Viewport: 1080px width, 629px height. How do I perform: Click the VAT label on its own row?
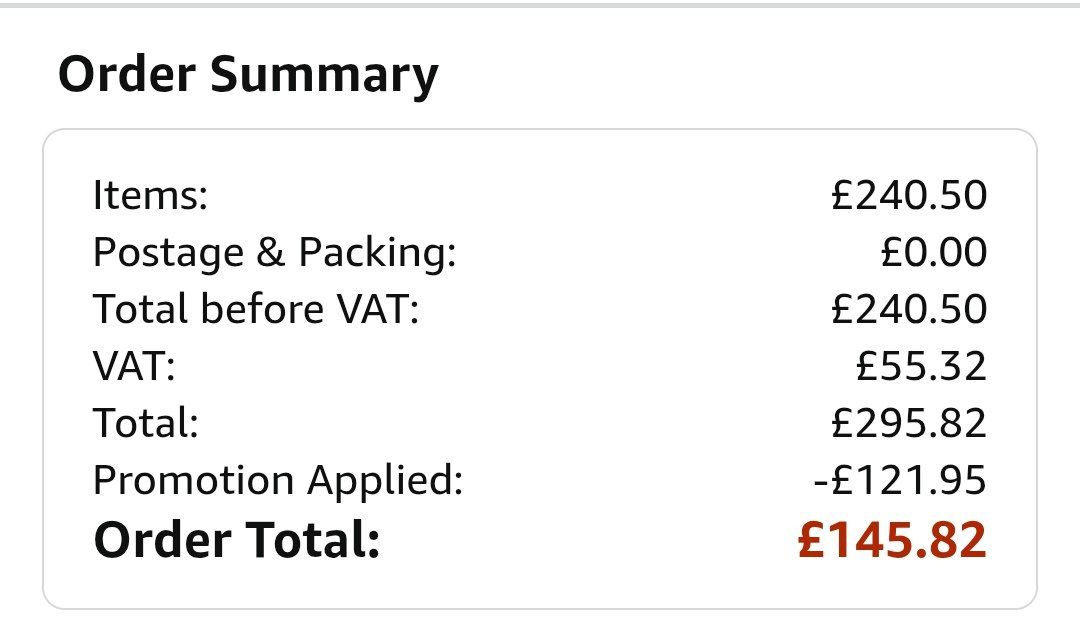click(134, 367)
